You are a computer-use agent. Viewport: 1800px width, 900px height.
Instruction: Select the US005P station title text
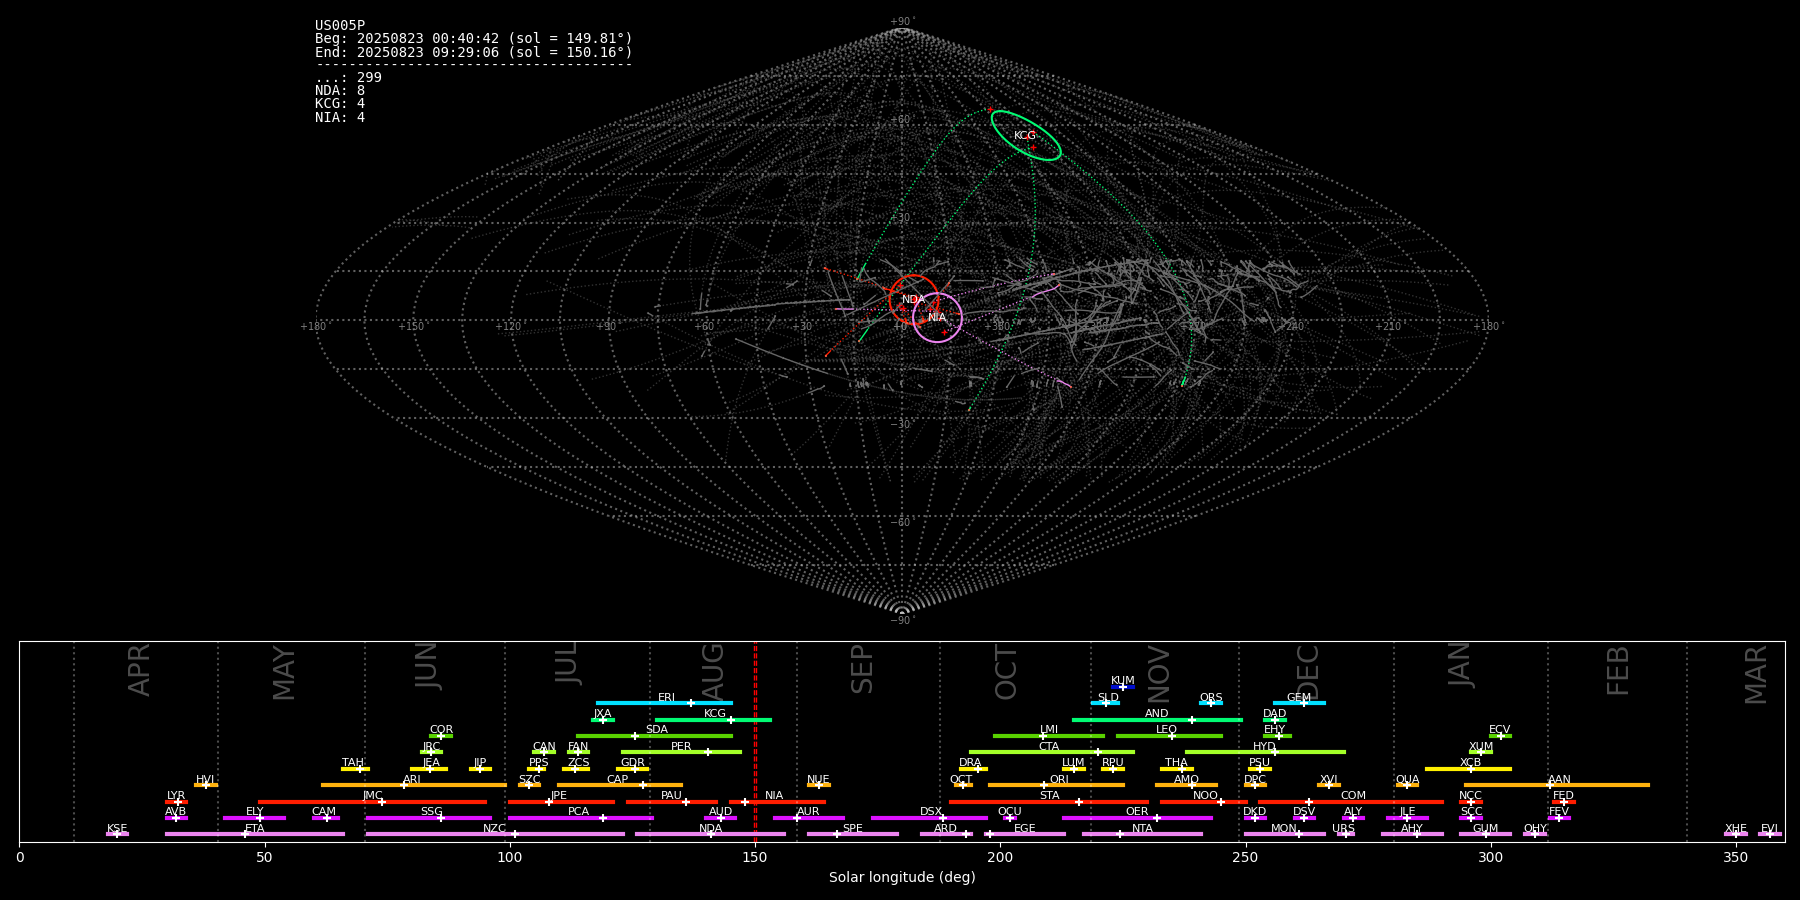pos(340,26)
